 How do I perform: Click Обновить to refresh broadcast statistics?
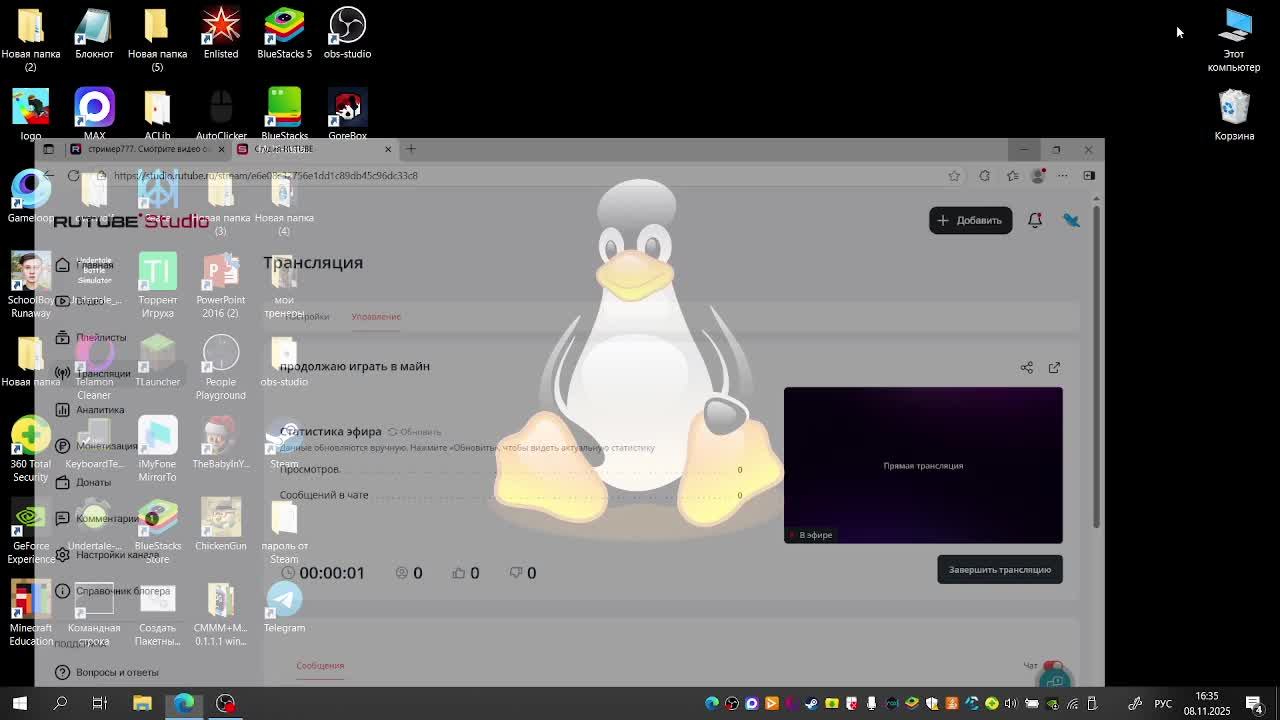pos(415,432)
